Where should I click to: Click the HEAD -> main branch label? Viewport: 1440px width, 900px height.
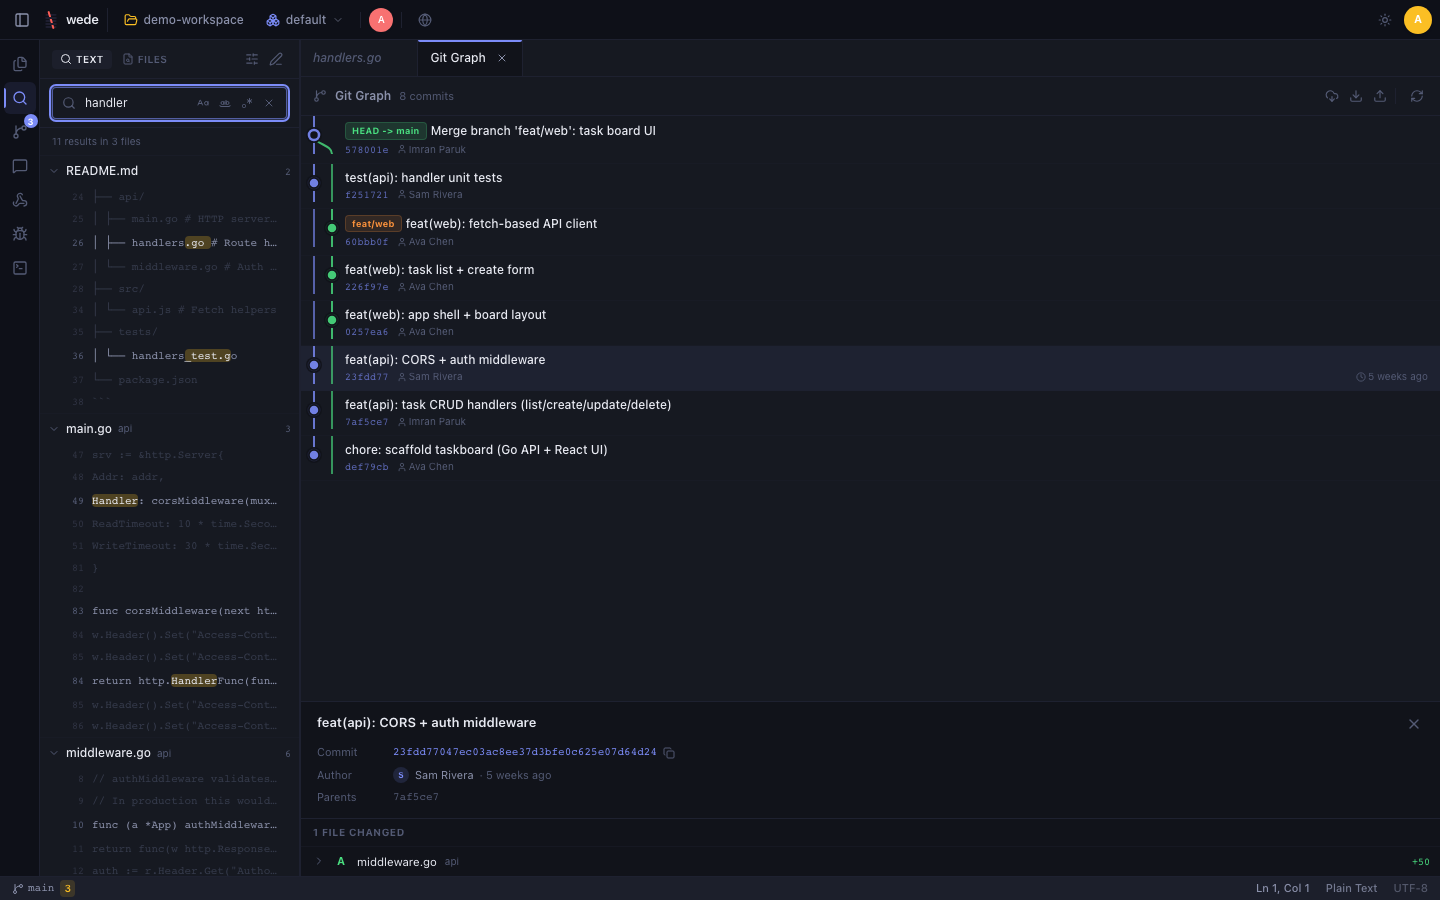(x=386, y=131)
